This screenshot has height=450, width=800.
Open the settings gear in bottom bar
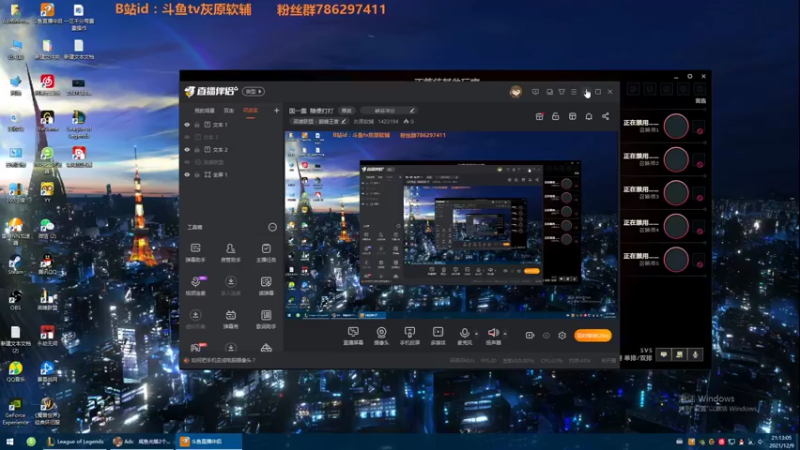click(x=562, y=335)
